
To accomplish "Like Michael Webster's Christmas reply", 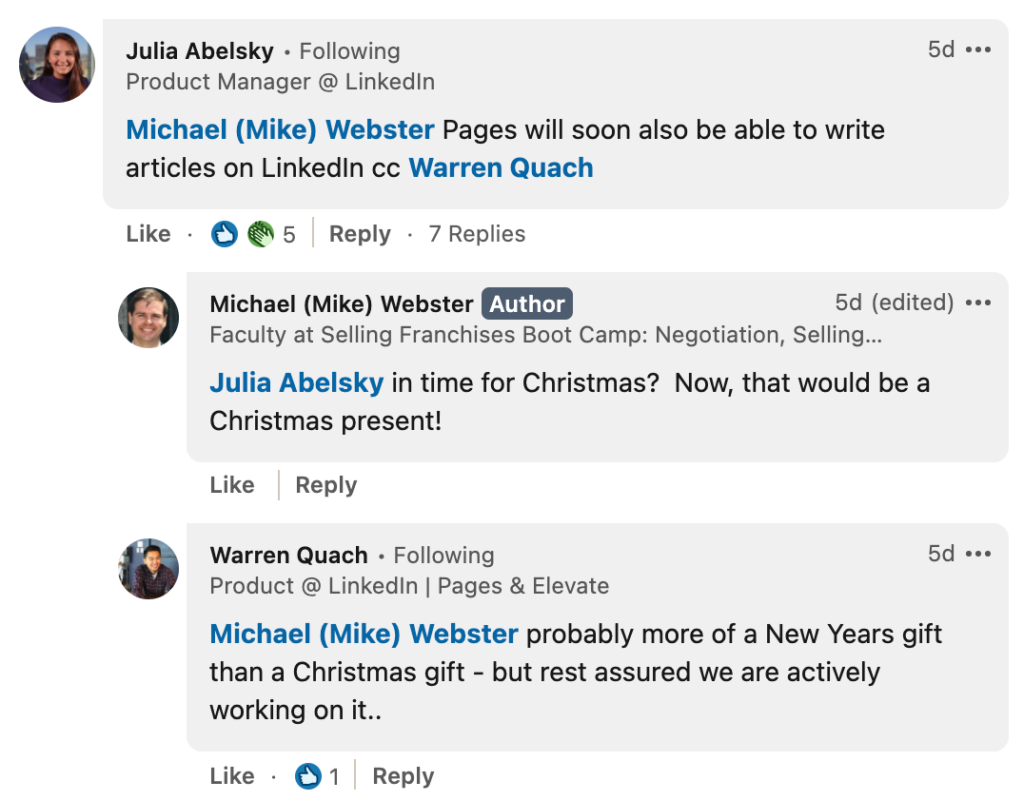I will click(232, 485).
